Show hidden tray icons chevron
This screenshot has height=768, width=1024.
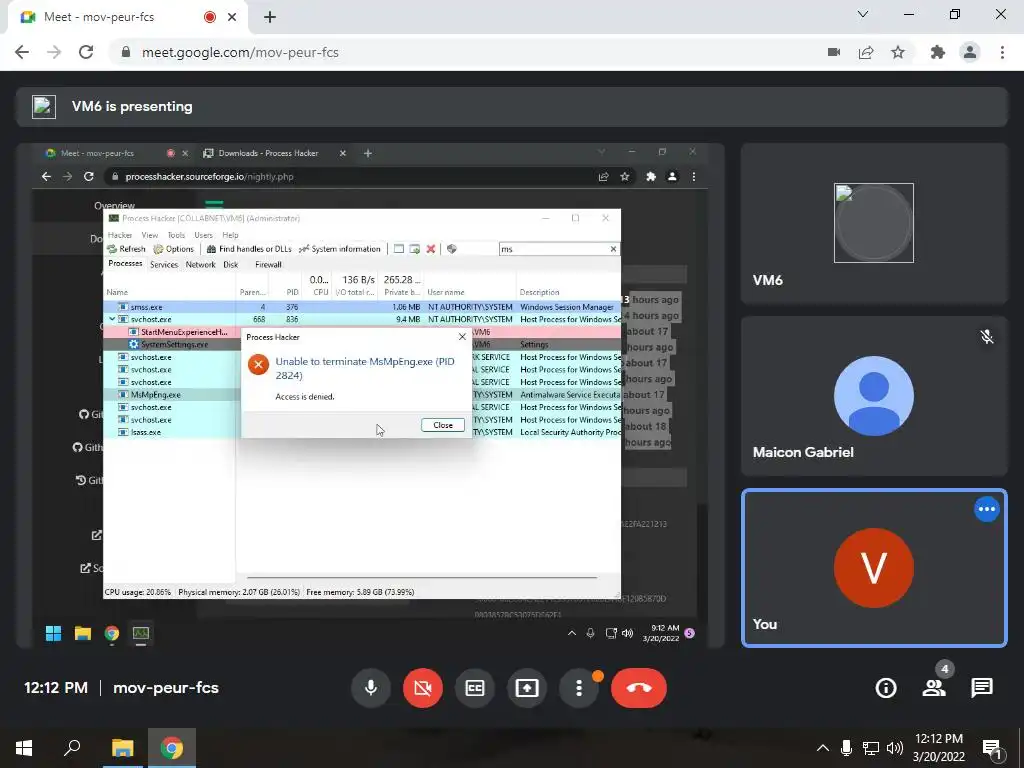pos(822,748)
